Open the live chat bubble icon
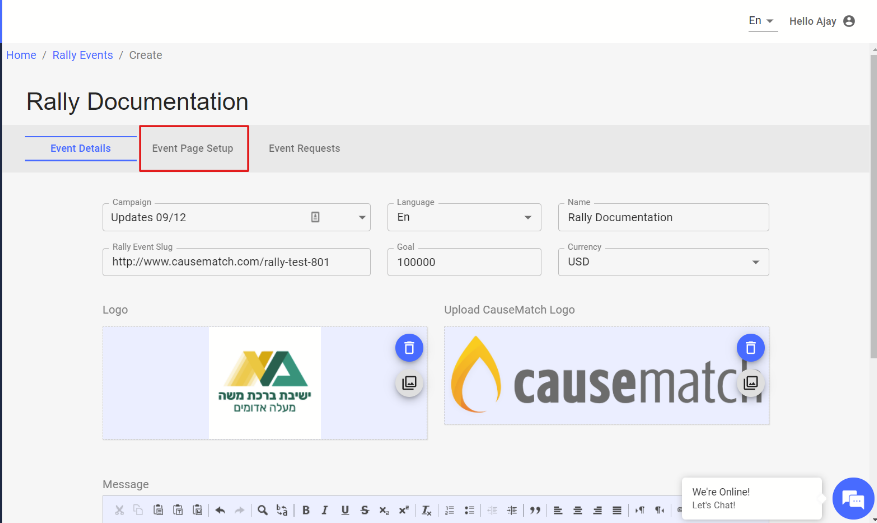This screenshot has width=877, height=523. (x=853, y=498)
